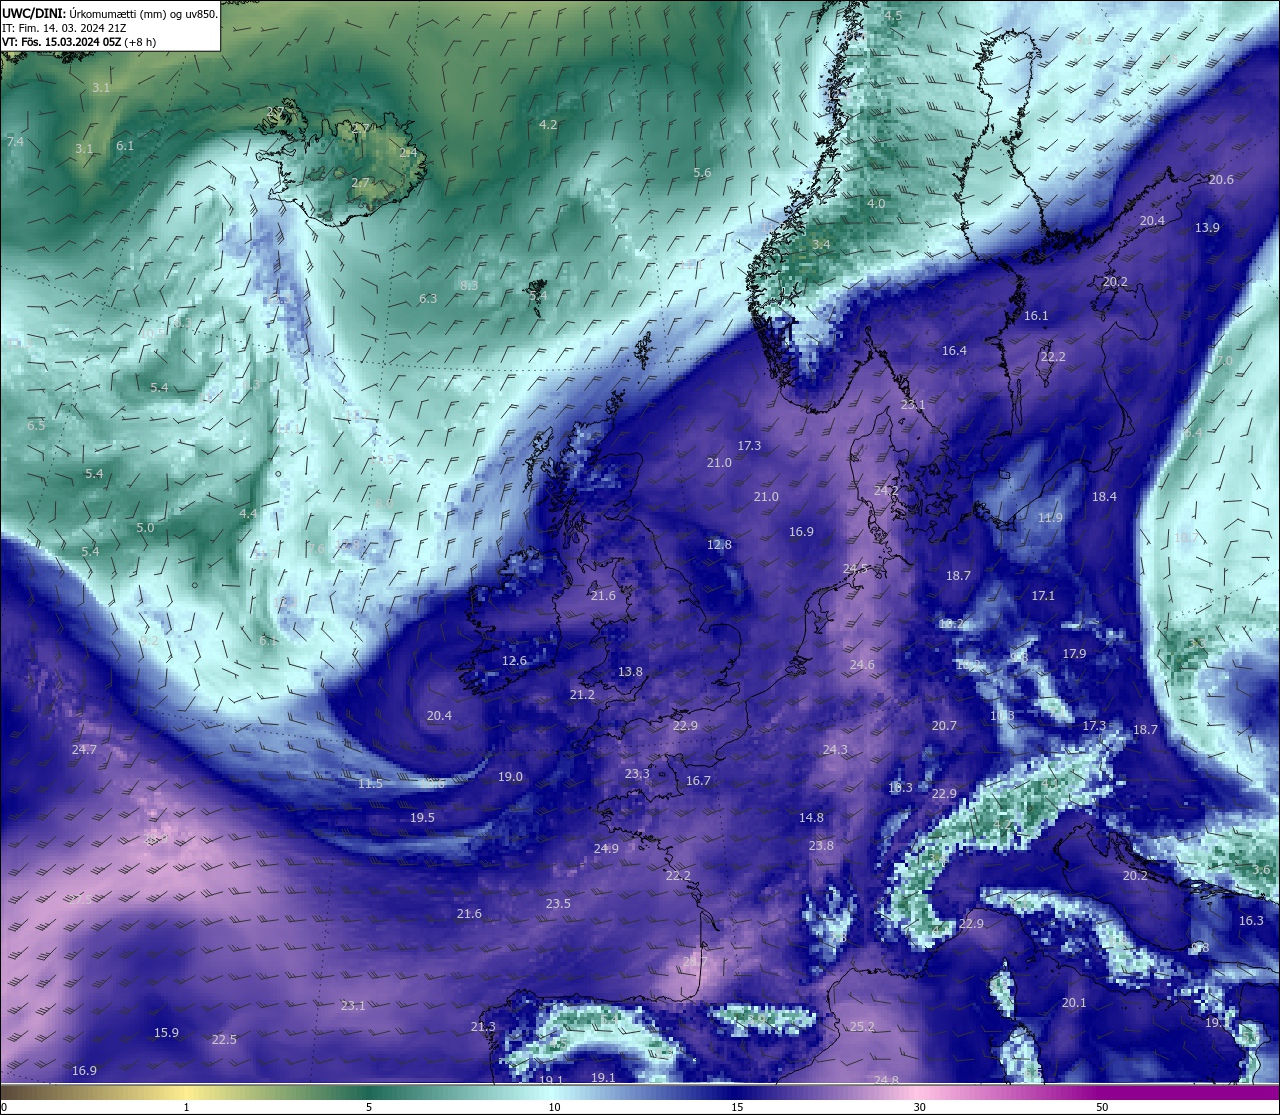Click the map value '17.9'
Image resolution: width=1280 pixels, height=1115 pixels.
tap(1074, 653)
